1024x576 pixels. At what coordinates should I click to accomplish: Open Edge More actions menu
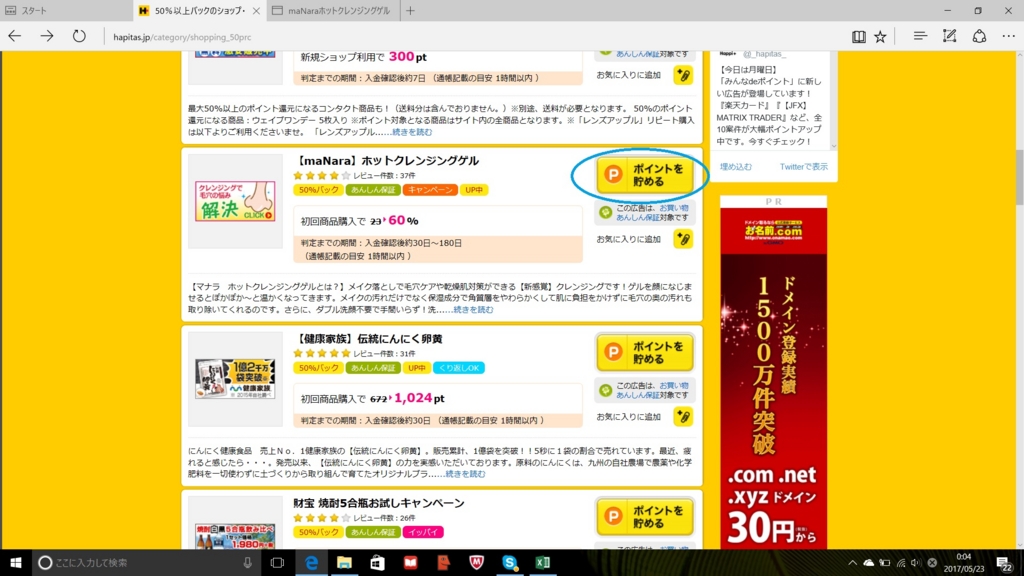1008,37
